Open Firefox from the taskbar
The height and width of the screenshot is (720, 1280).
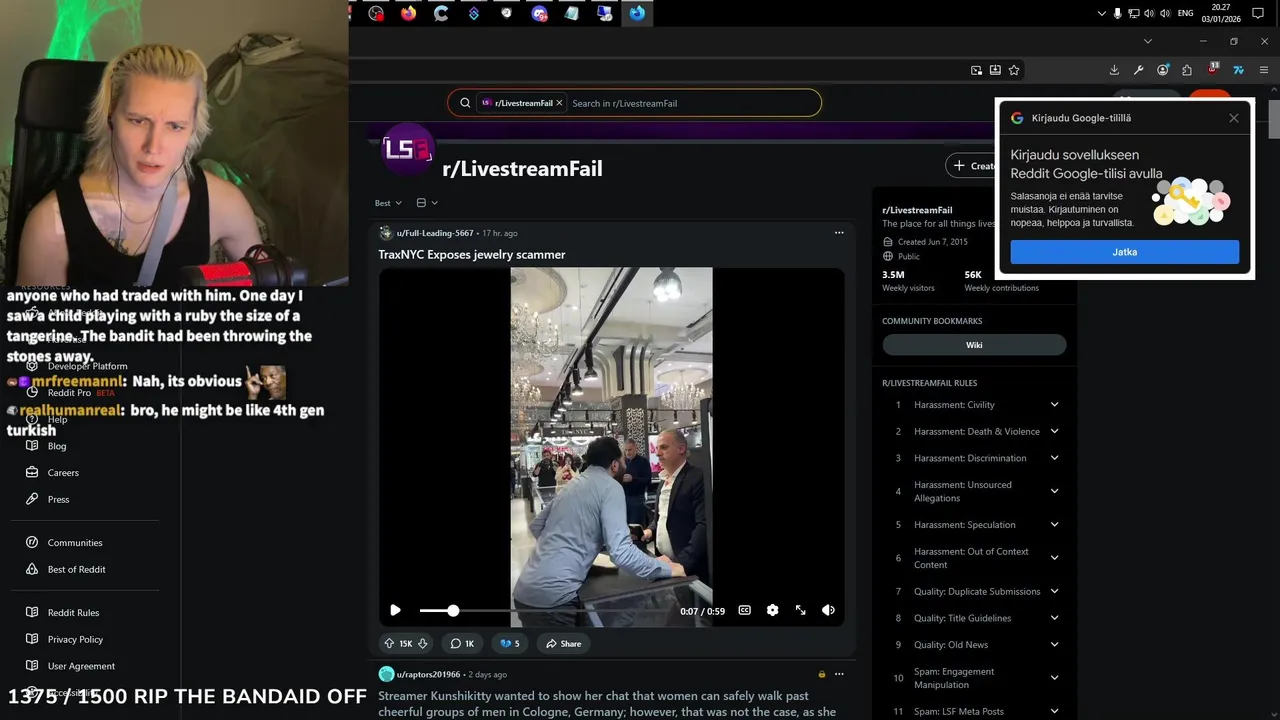coord(408,13)
